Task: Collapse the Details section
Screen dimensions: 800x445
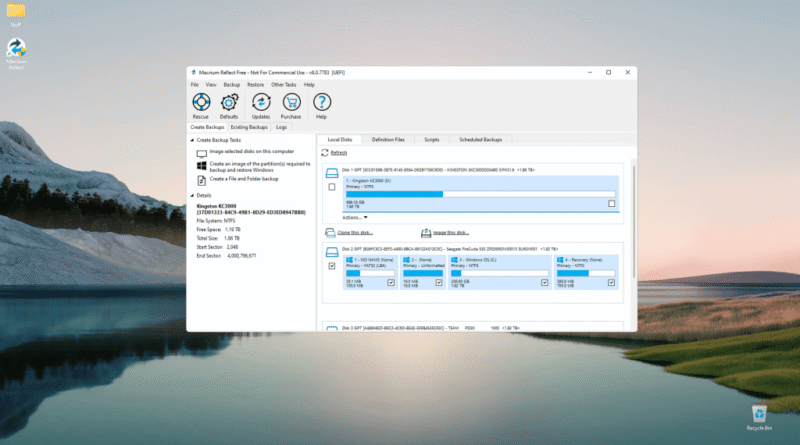Action: pos(192,195)
